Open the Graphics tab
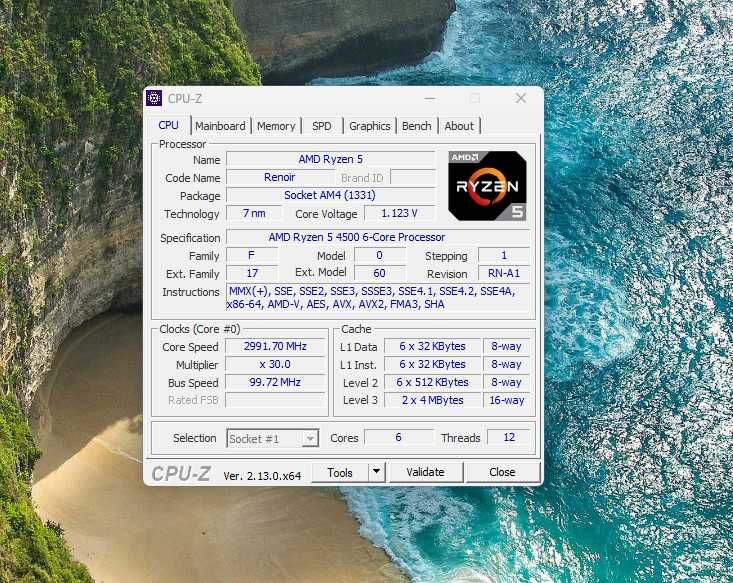 pyautogui.click(x=370, y=126)
